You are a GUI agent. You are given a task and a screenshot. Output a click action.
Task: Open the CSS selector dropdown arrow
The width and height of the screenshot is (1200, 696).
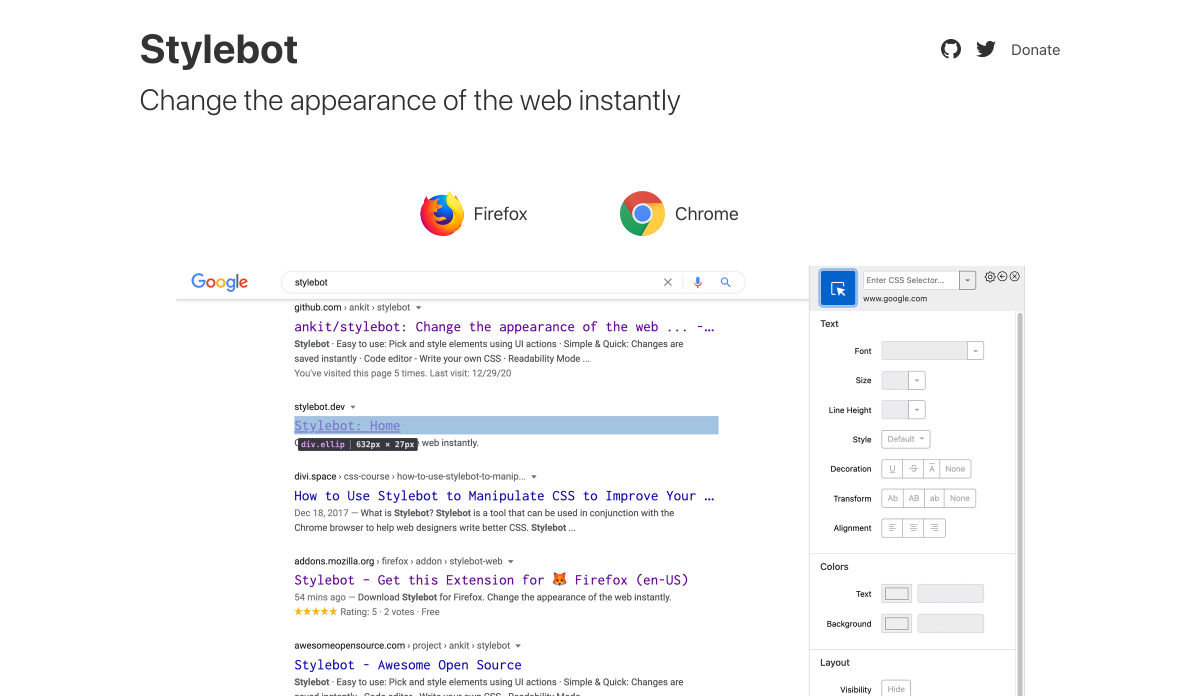pos(967,280)
